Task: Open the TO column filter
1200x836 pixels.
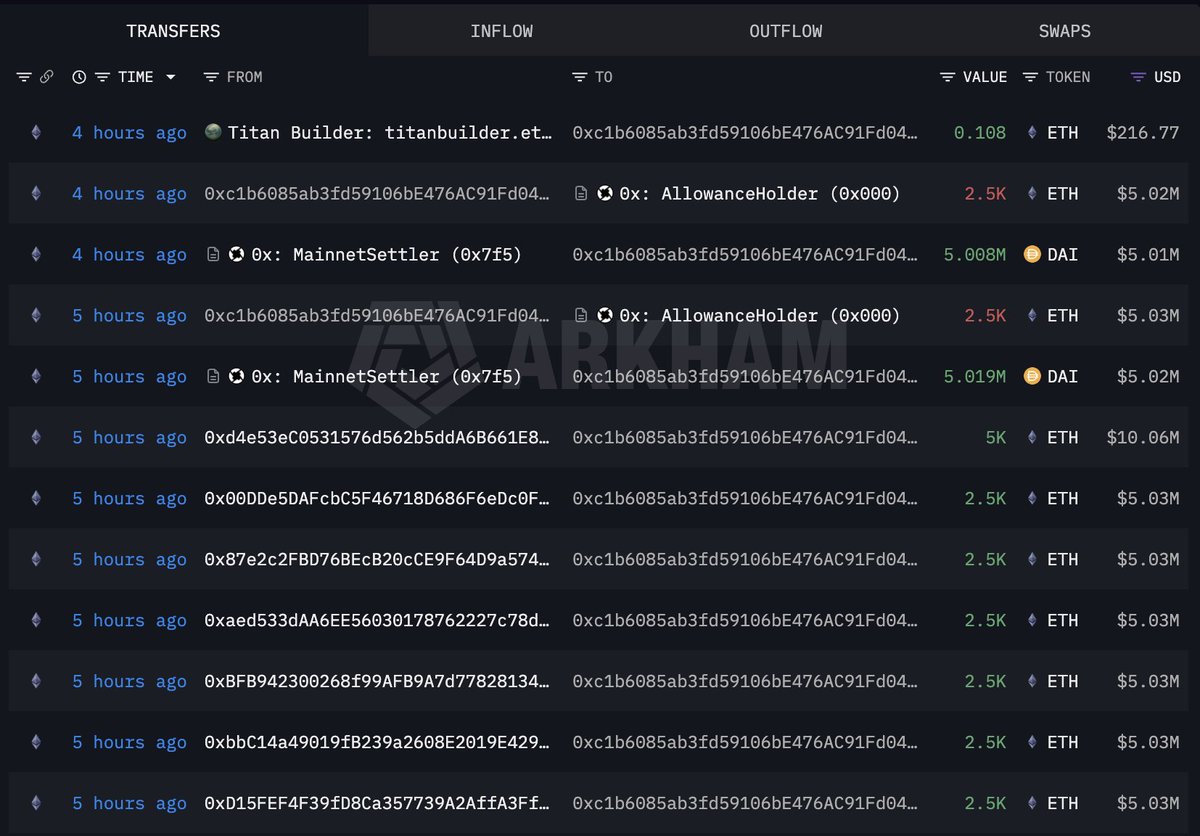Action: click(580, 77)
